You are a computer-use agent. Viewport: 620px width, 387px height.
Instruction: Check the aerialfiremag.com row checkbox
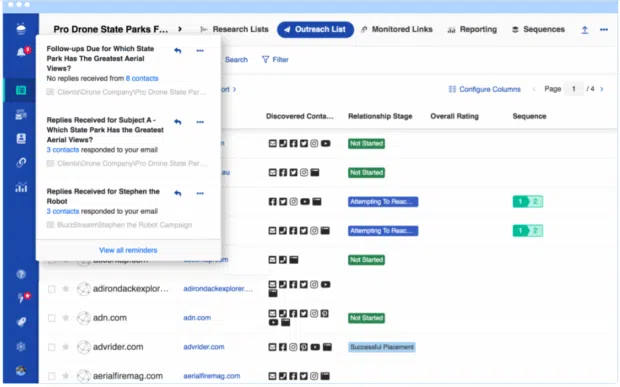tap(51, 376)
